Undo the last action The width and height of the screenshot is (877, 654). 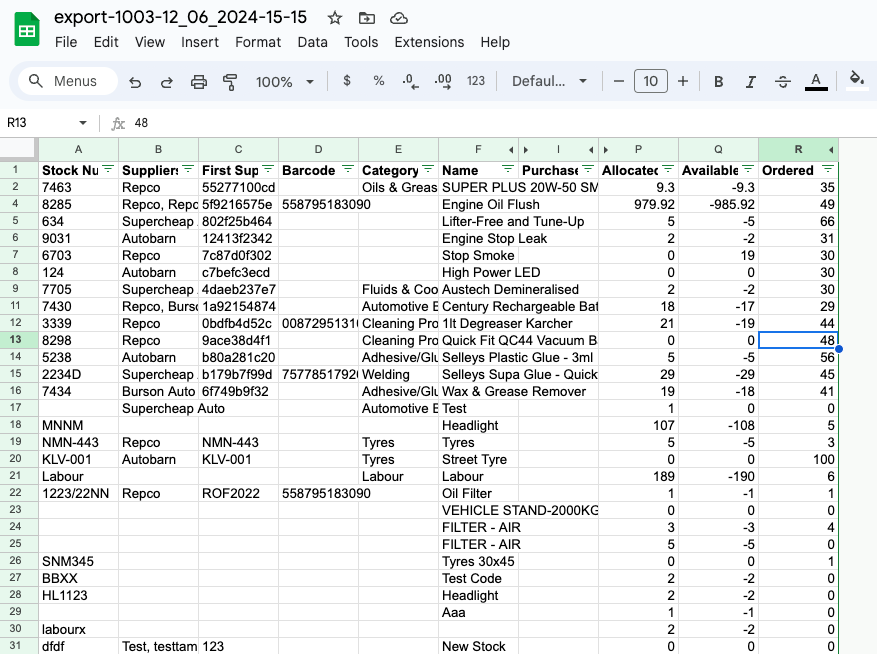coord(135,82)
